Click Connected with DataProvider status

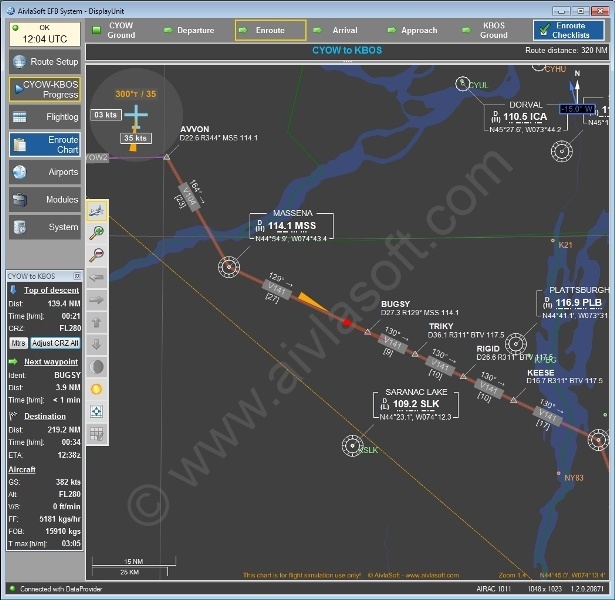click(61, 589)
